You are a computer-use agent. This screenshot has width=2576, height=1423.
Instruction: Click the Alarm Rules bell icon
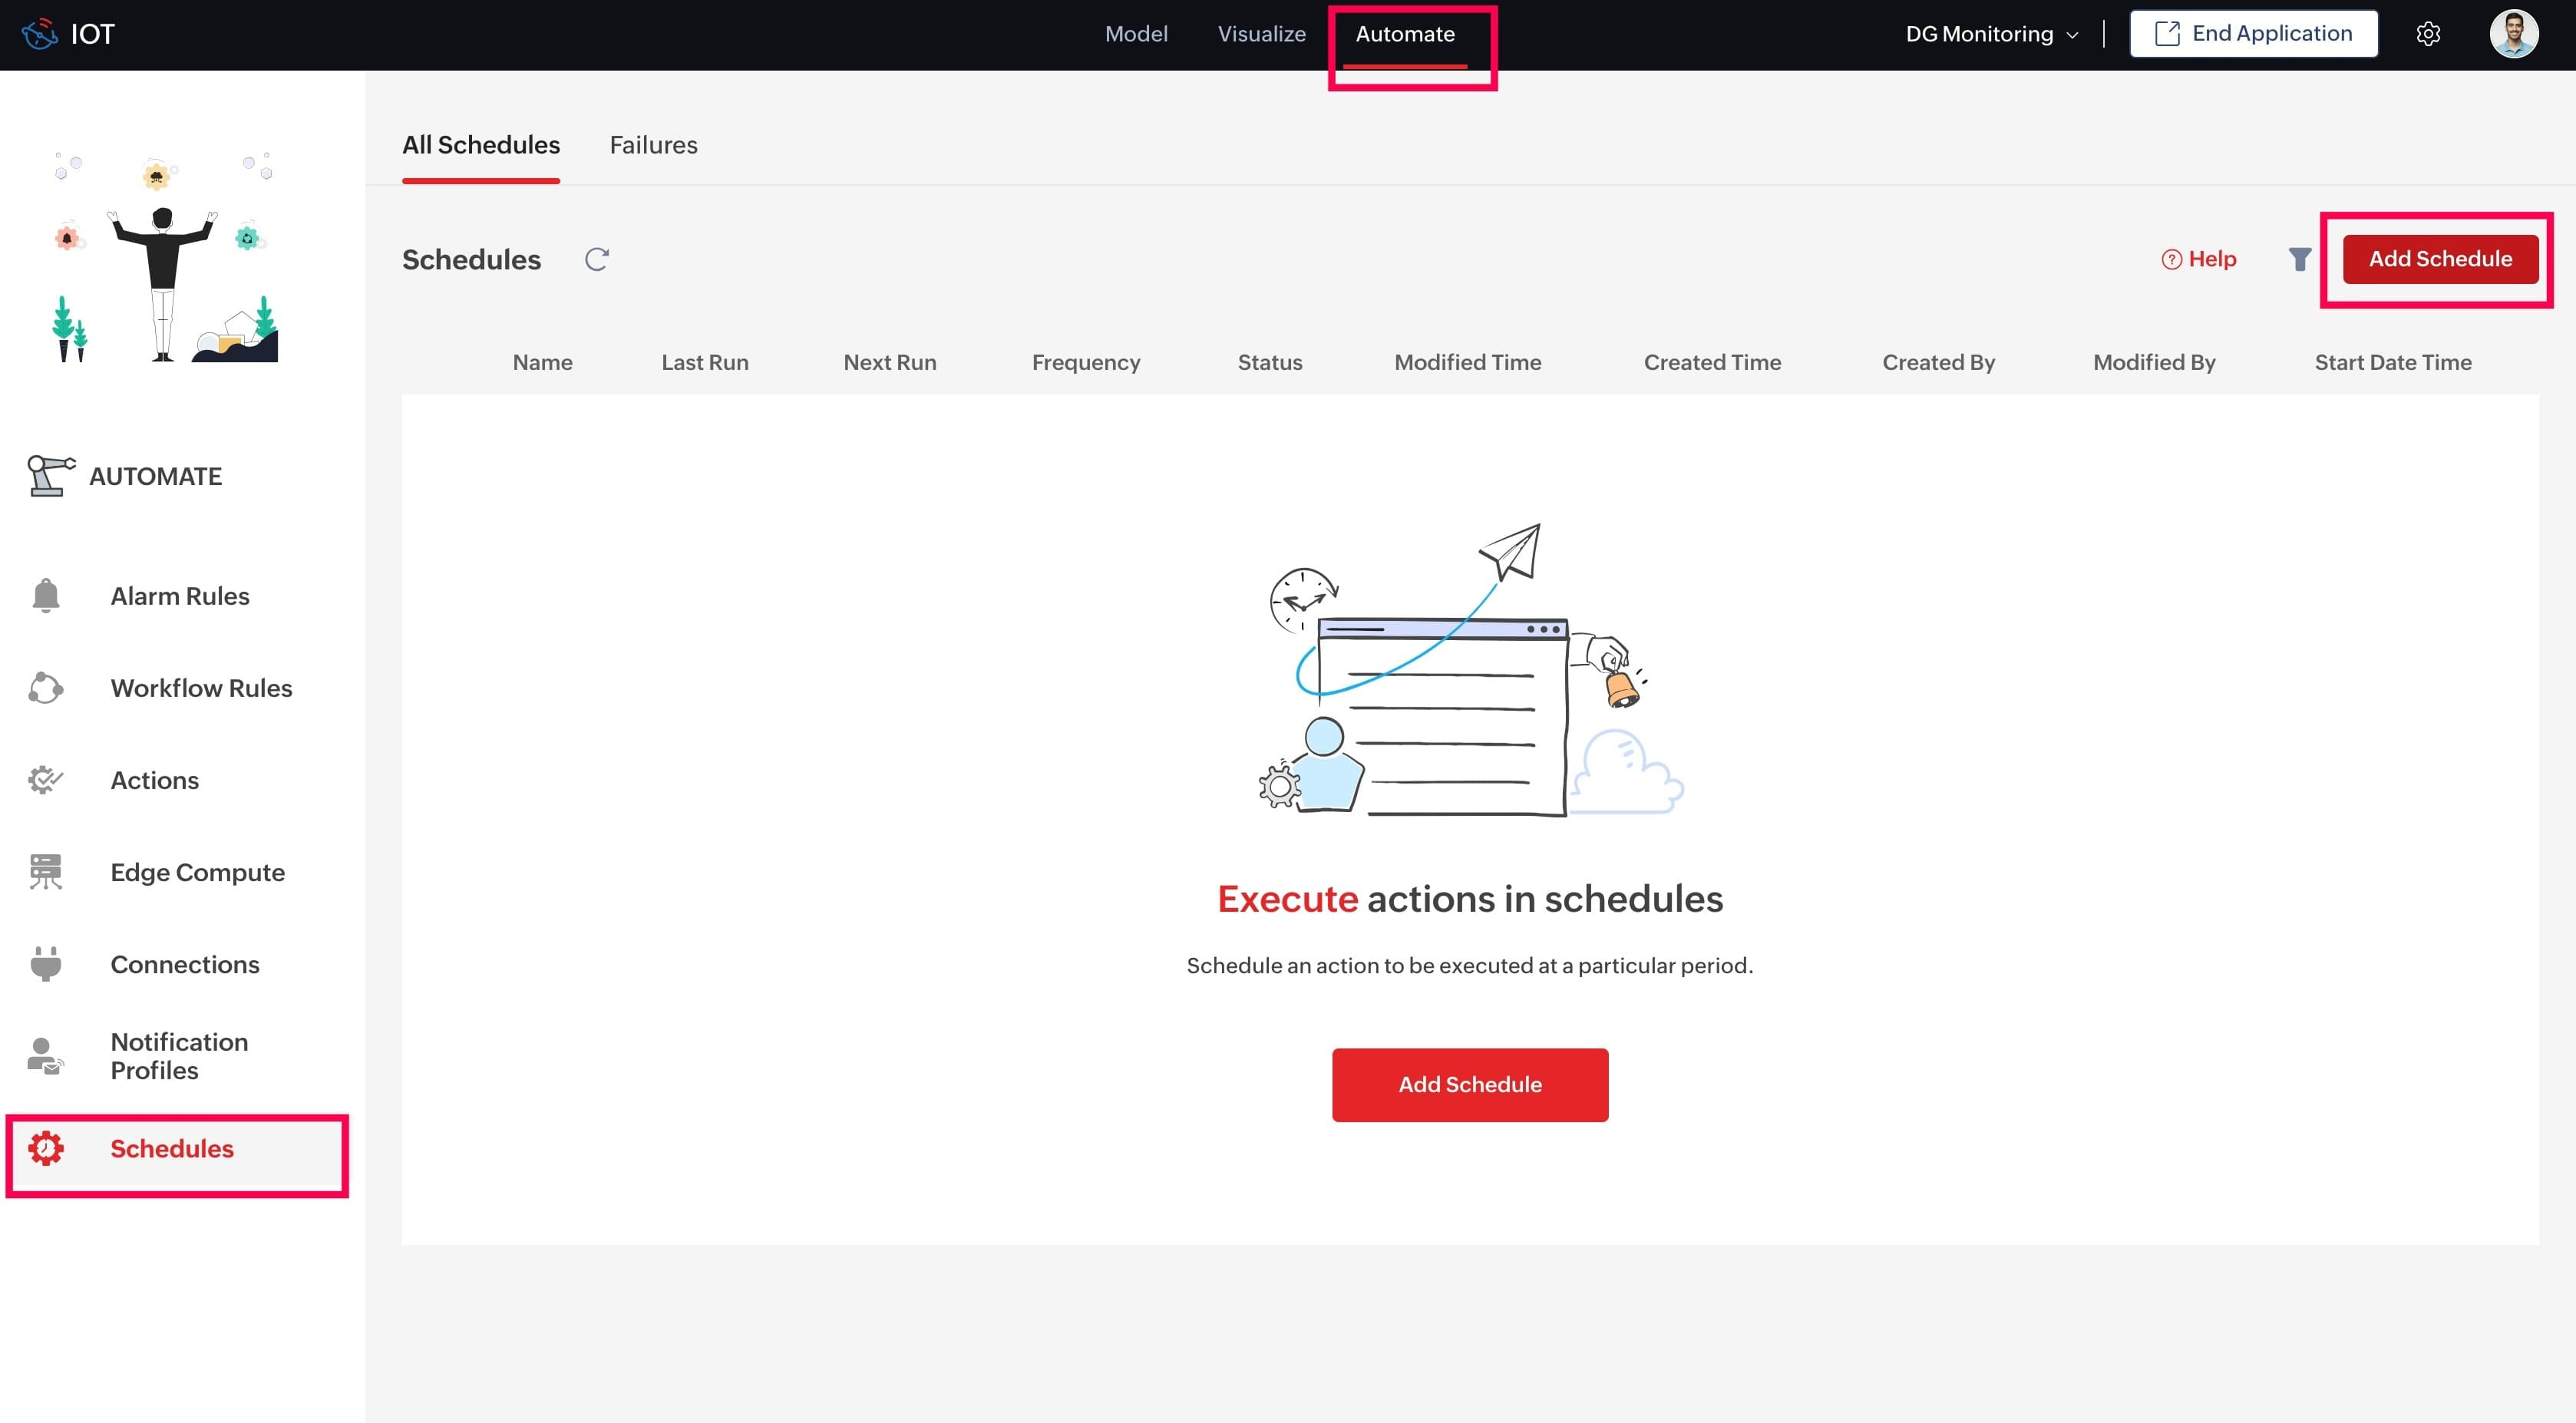46,596
